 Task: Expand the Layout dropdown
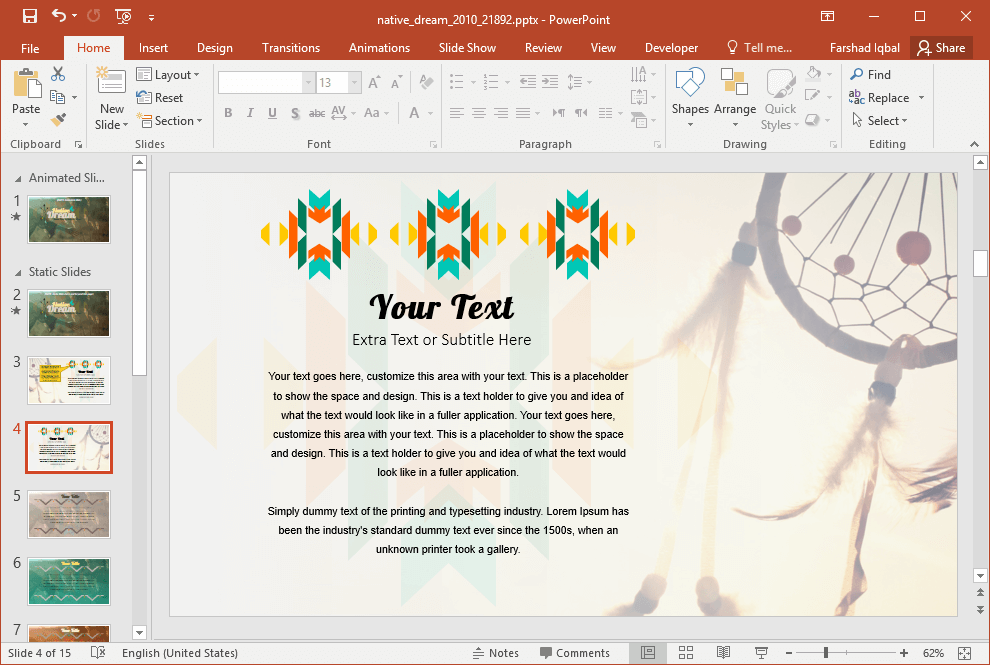[x=168, y=75]
